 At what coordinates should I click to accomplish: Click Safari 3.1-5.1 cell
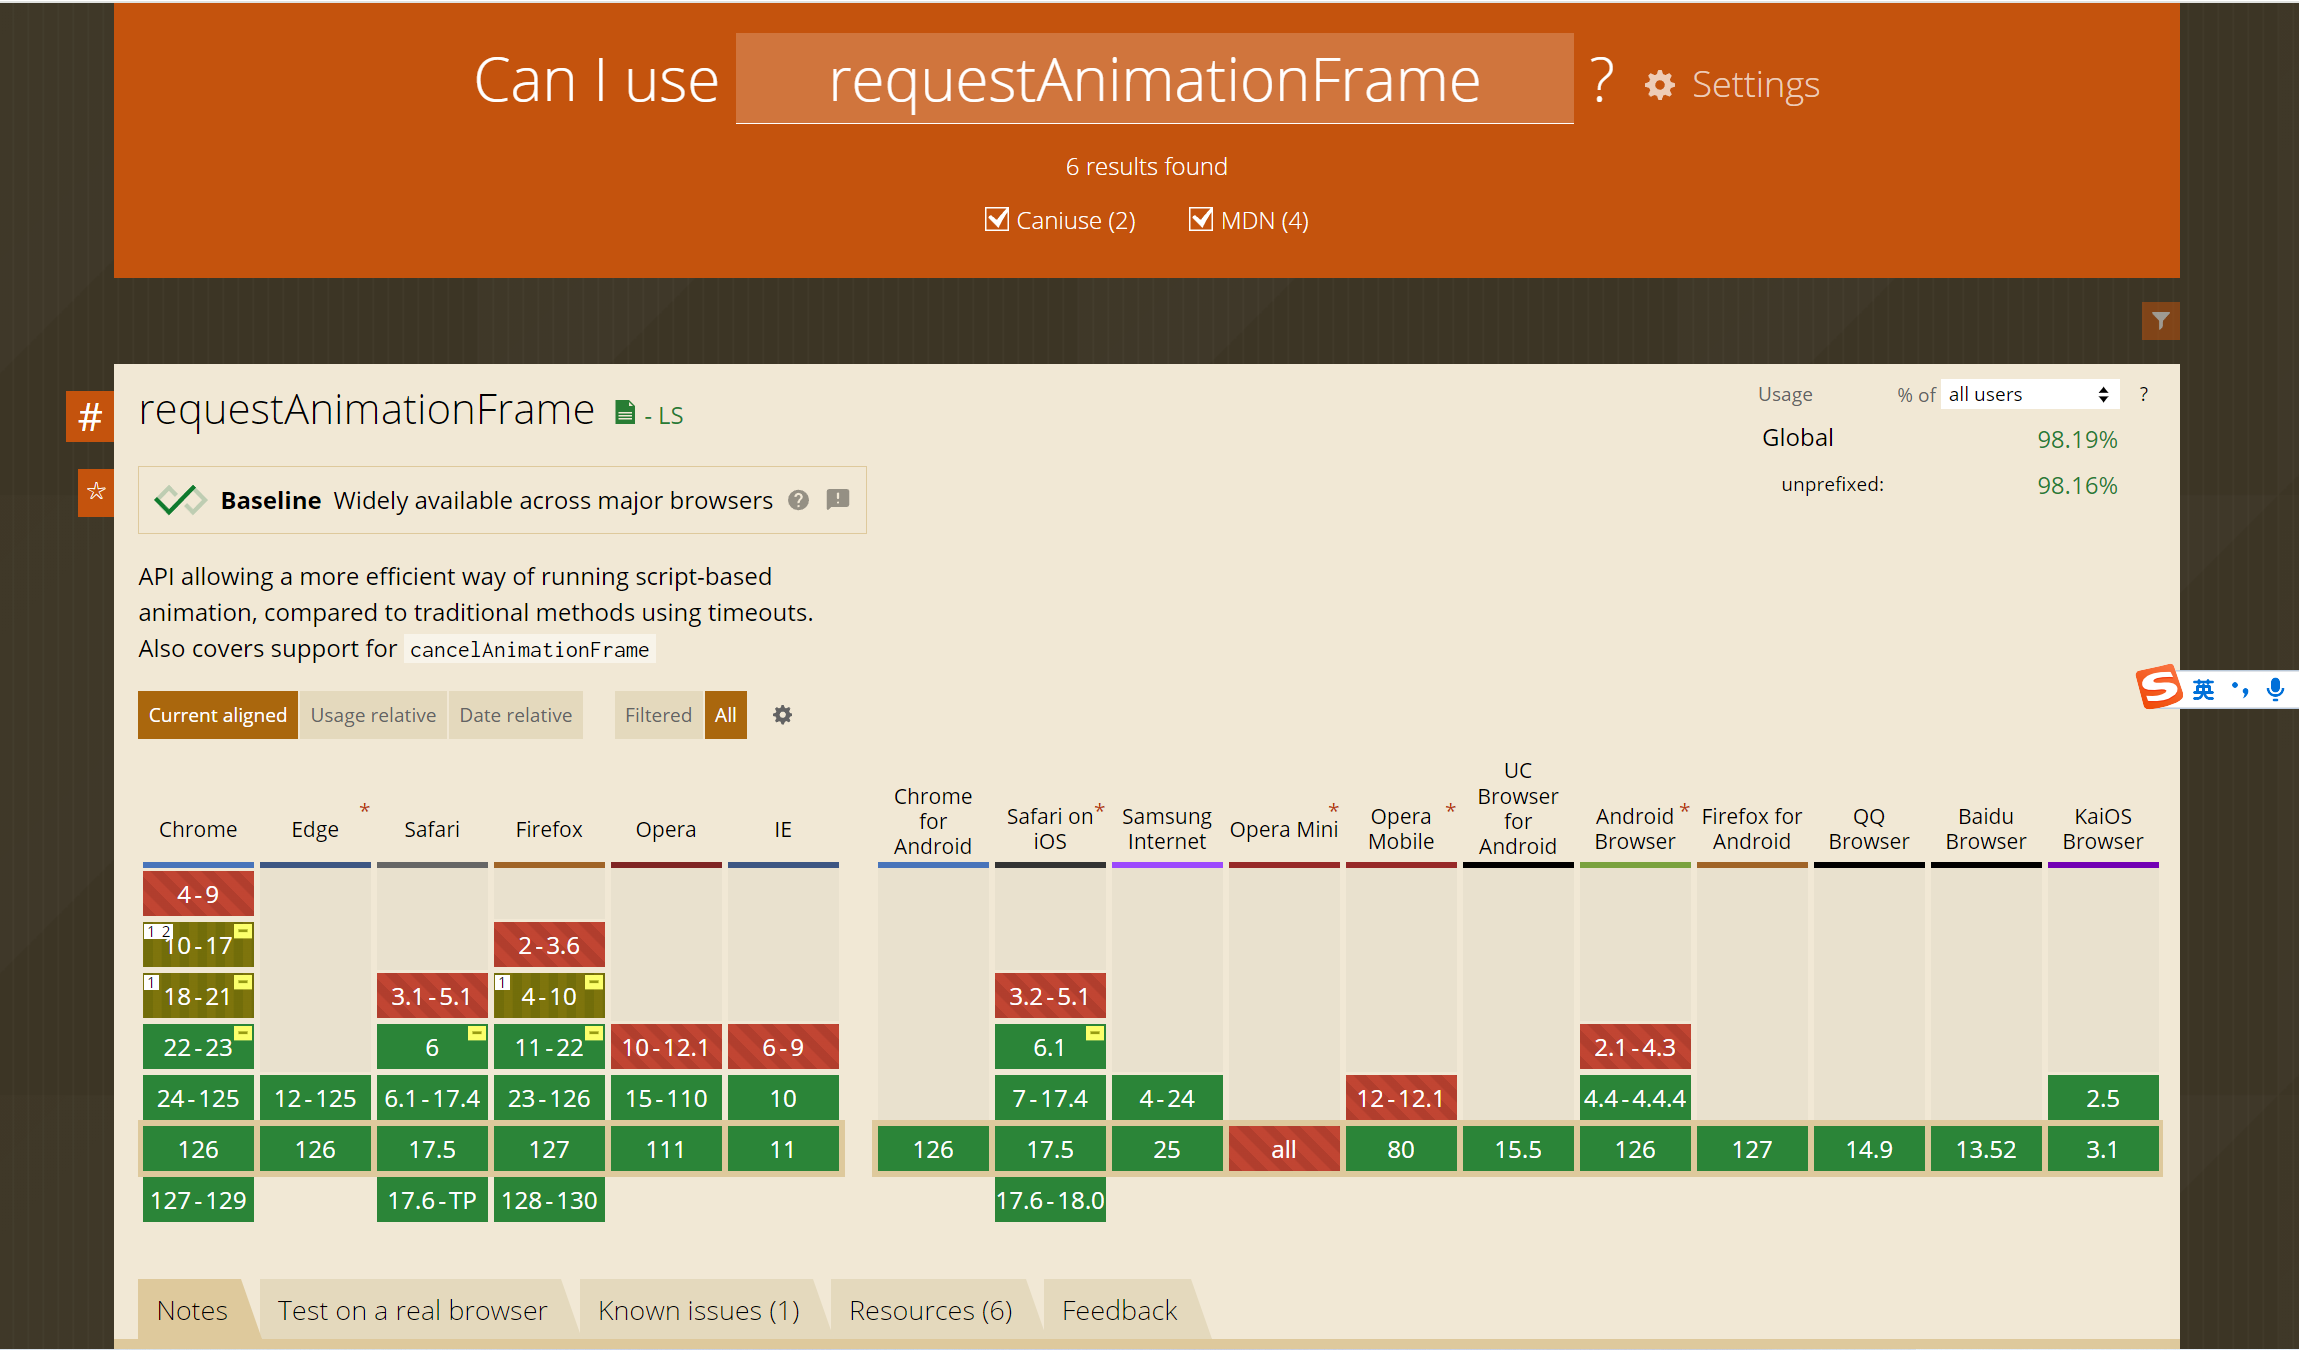coord(432,996)
